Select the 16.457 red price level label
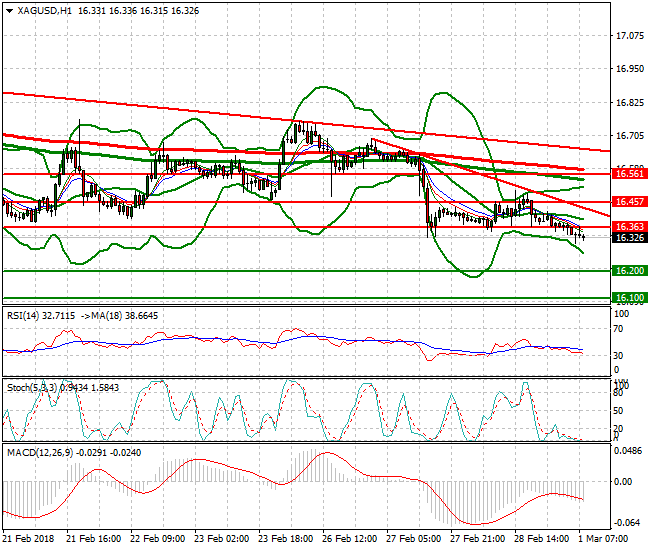Screen dimensions: 650x550 (630, 202)
